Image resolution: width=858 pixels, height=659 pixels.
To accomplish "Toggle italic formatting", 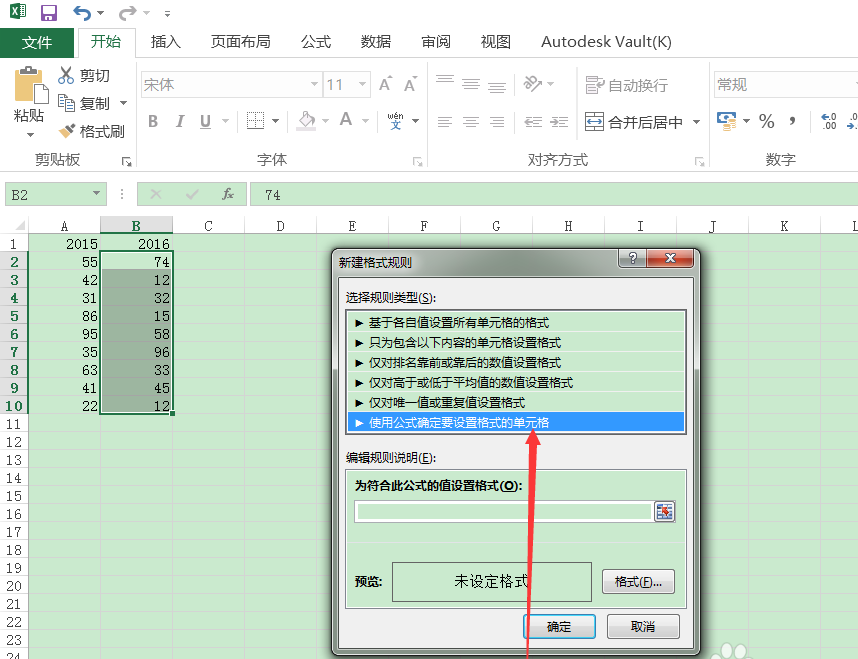I will point(179,121).
